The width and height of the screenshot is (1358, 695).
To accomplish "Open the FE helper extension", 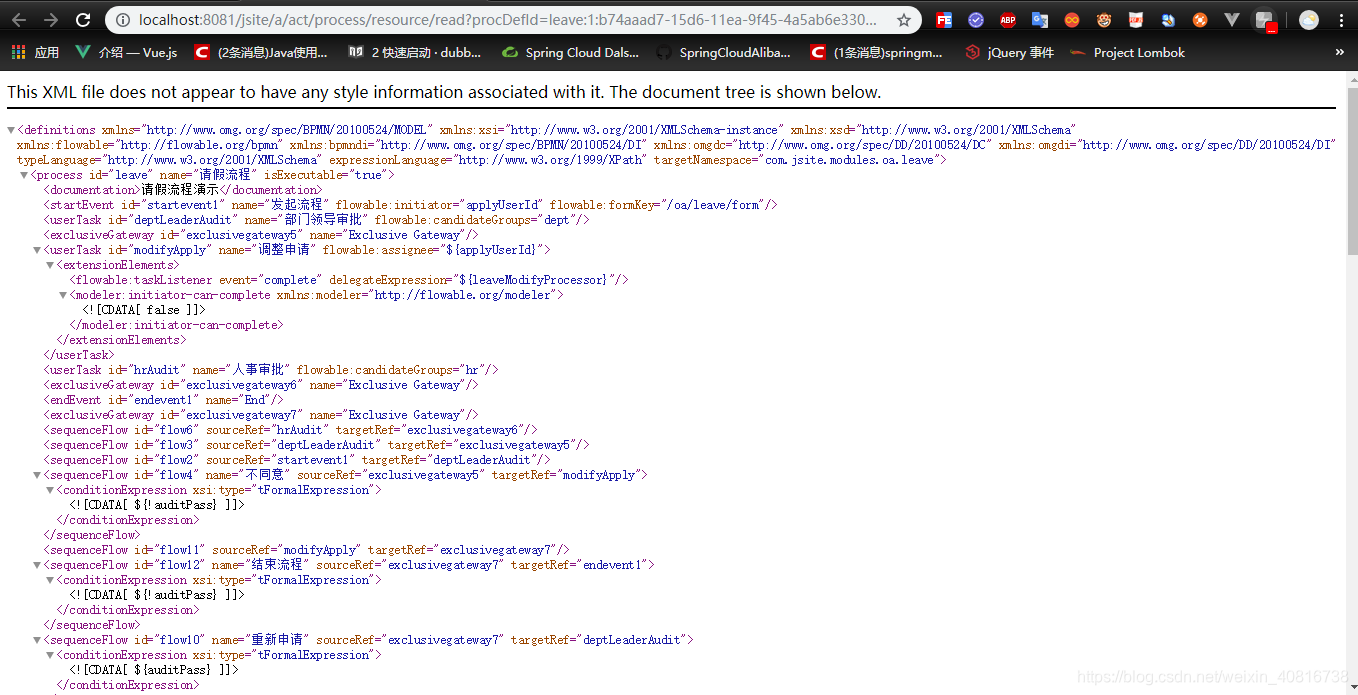I will coord(944,20).
